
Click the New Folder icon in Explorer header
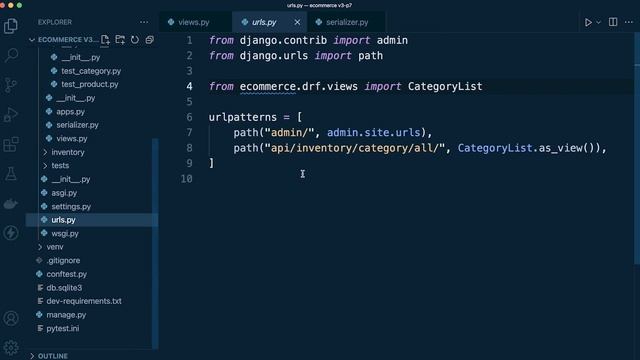click(x=120, y=40)
